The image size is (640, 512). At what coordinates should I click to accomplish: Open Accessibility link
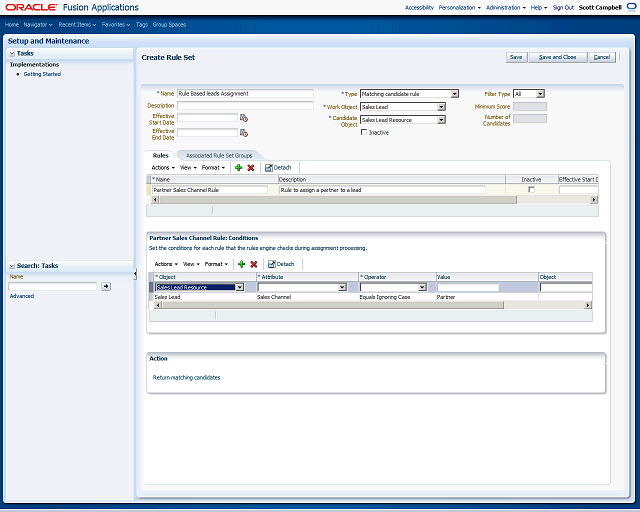(x=419, y=7)
